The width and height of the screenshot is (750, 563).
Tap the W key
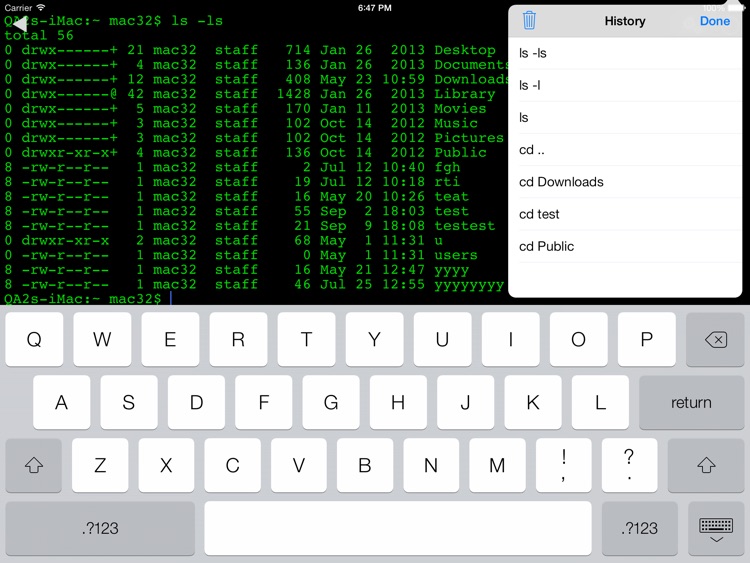(102, 340)
